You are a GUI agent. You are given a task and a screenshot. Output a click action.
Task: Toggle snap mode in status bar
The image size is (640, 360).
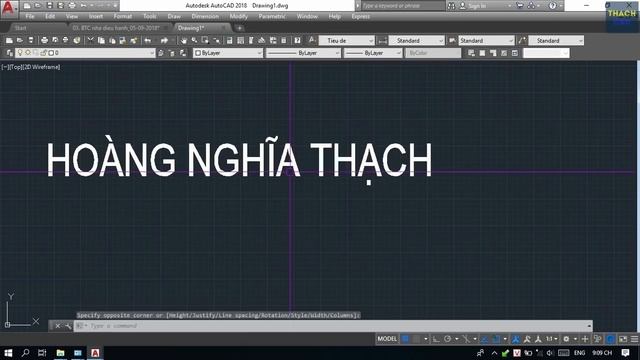coord(416,339)
